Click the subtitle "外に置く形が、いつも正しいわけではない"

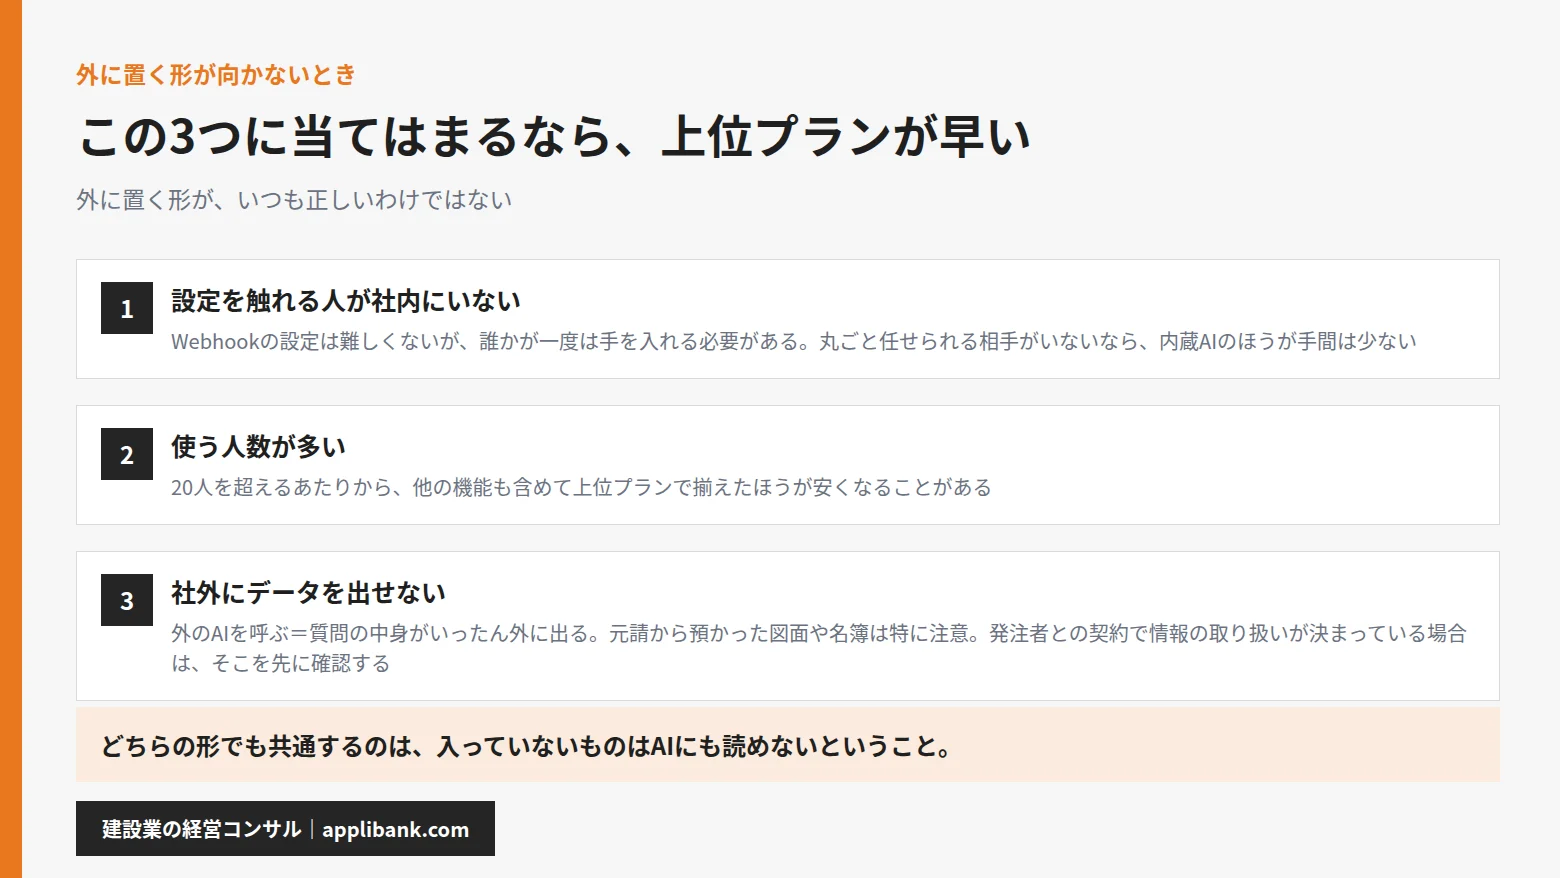pos(294,200)
